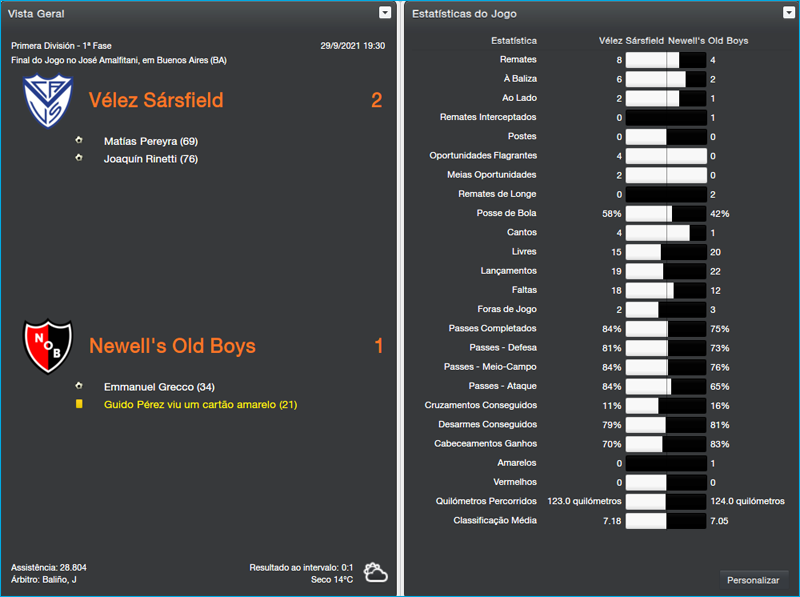Open the Vista Geral panel dropdown arrow
Screen dimensions: 800x597
(x=385, y=13)
